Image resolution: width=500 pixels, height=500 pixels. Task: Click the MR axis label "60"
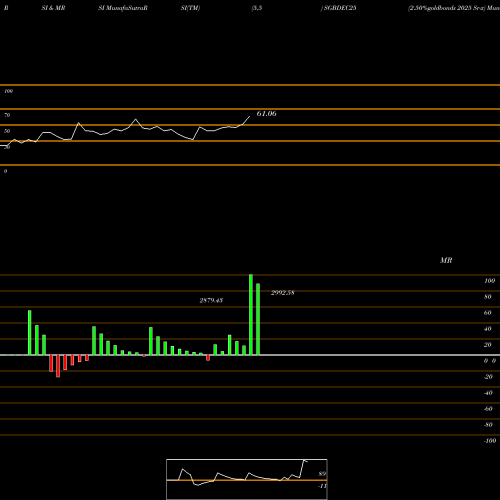488,313
